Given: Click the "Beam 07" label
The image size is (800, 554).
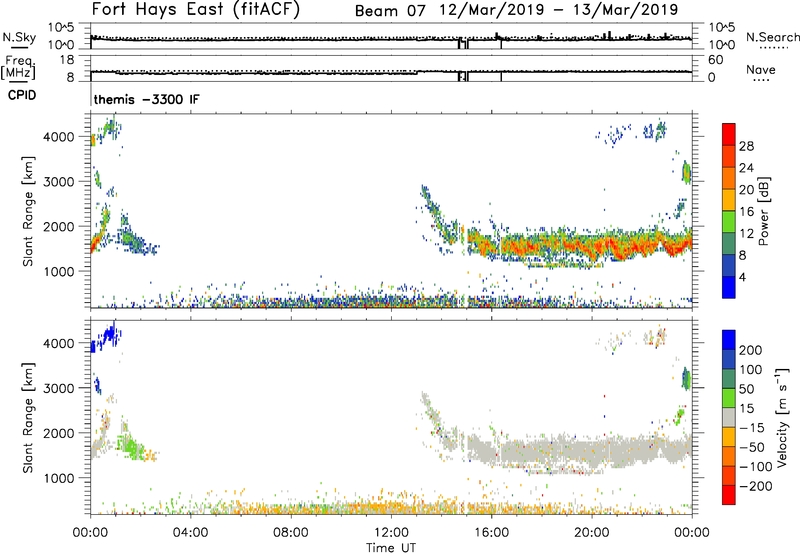Looking at the screenshot, I should coord(390,11).
